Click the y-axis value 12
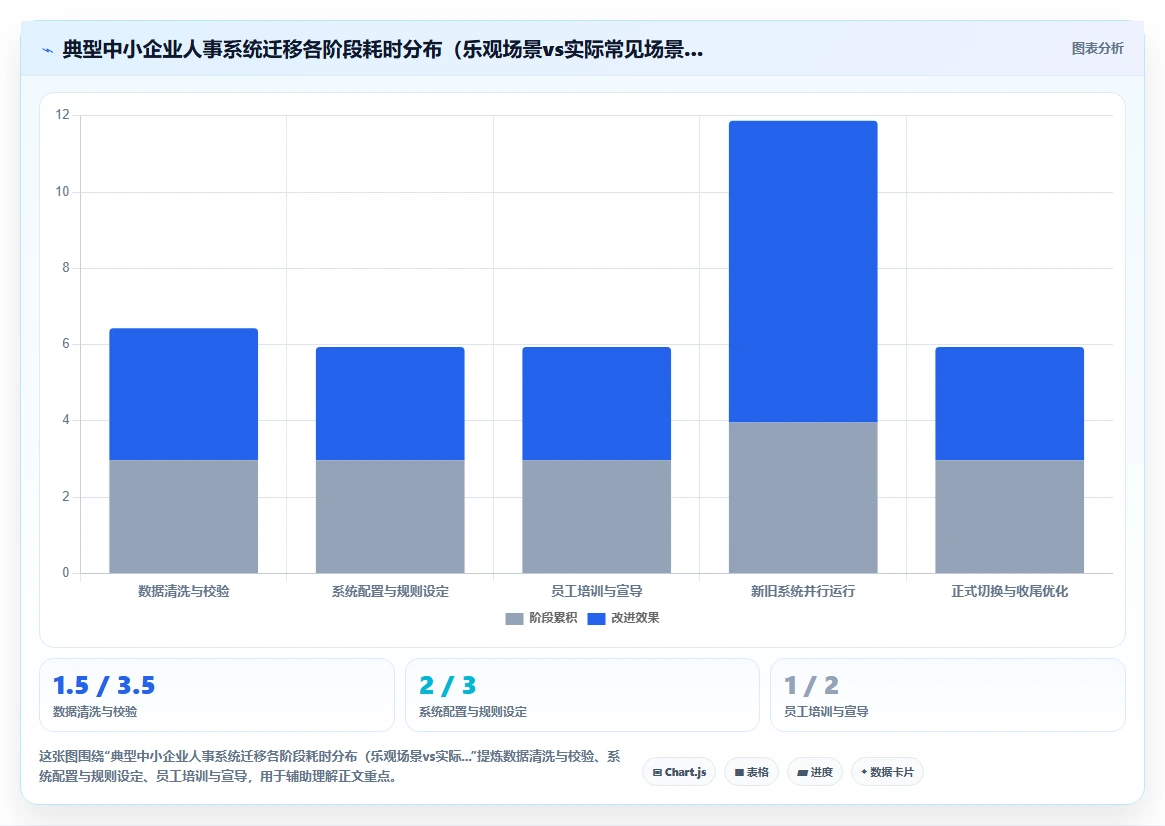This screenshot has height=826, width=1165. tap(62, 114)
